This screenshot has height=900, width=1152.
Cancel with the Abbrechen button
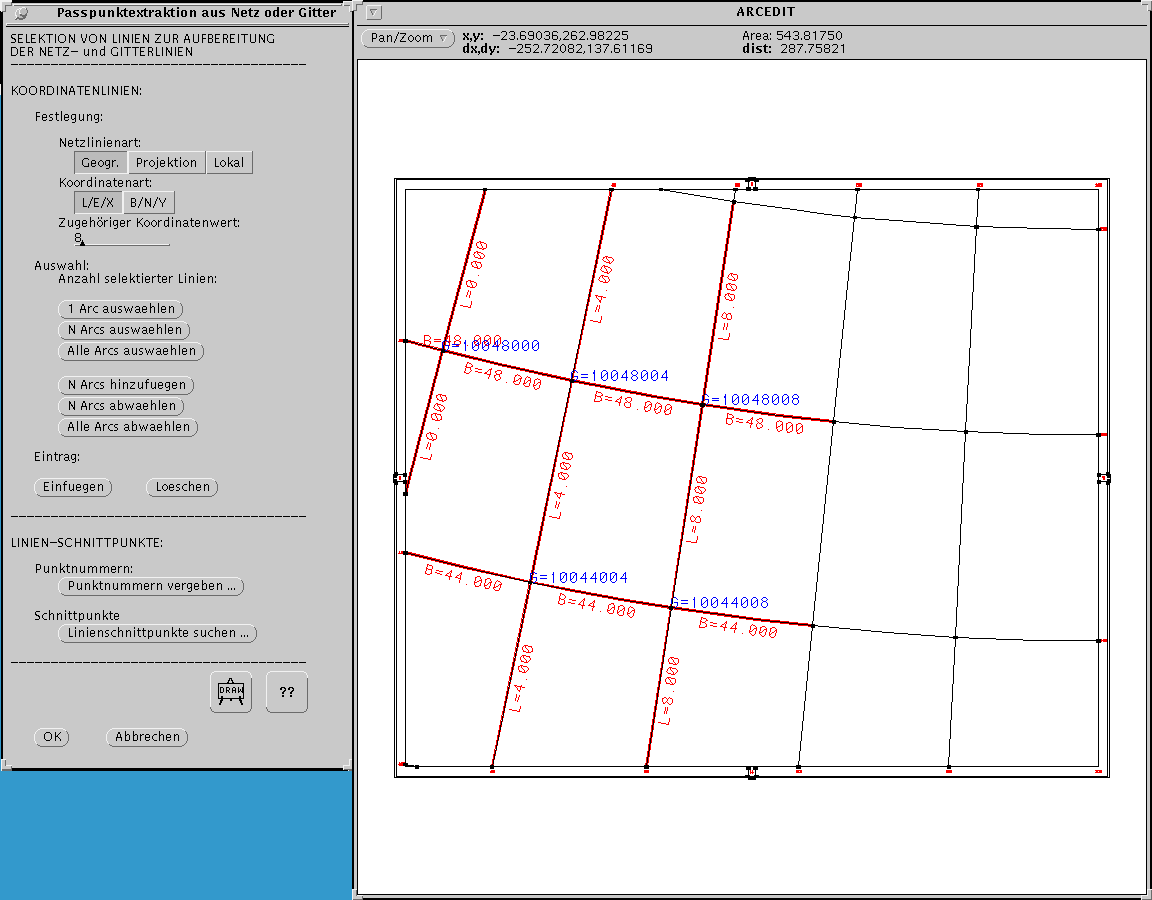tap(147, 737)
